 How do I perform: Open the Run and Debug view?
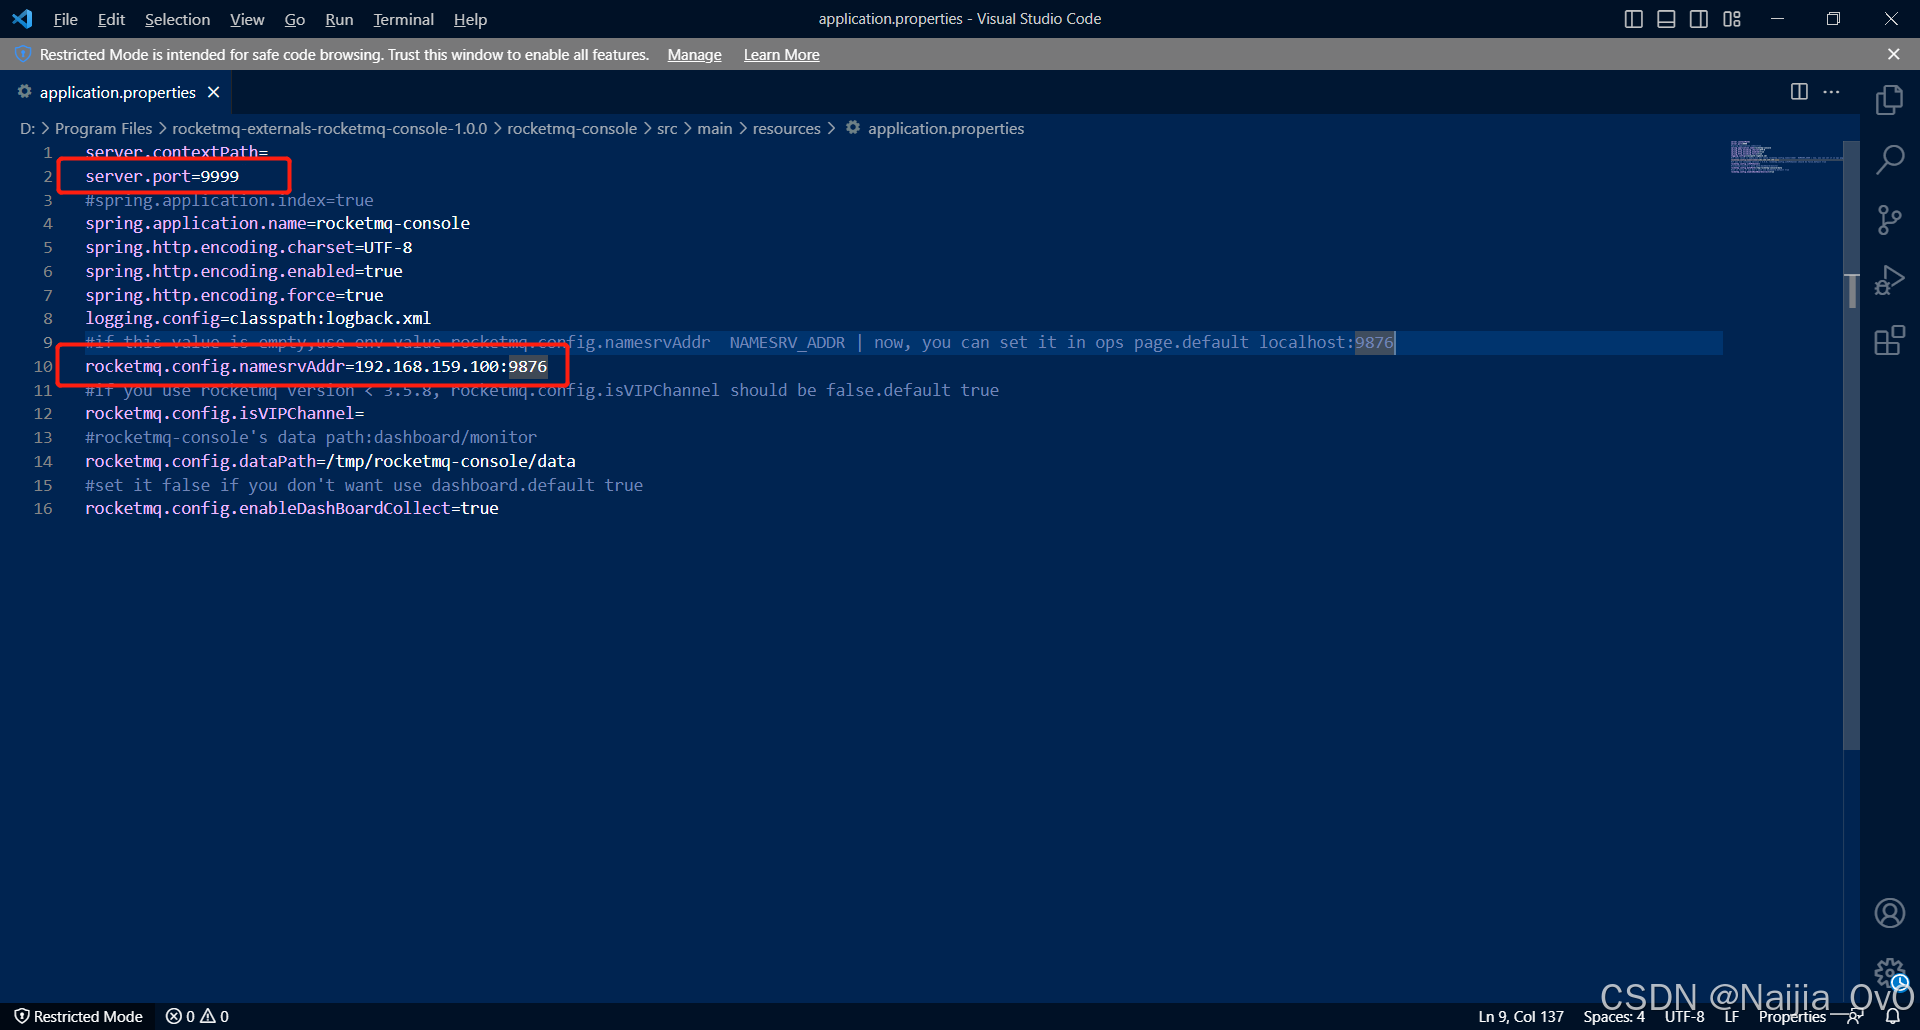[x=1889, y=280]
